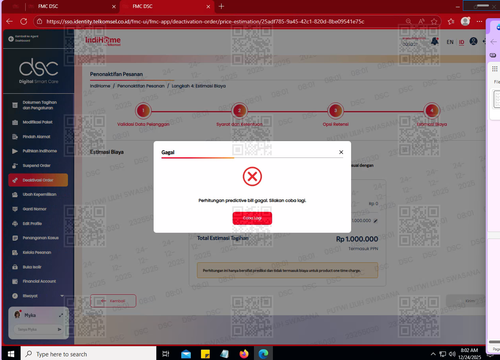Click the Rp 1.000.000 total amount
This screenshot has width=500, height=360.
coord(357,239)
